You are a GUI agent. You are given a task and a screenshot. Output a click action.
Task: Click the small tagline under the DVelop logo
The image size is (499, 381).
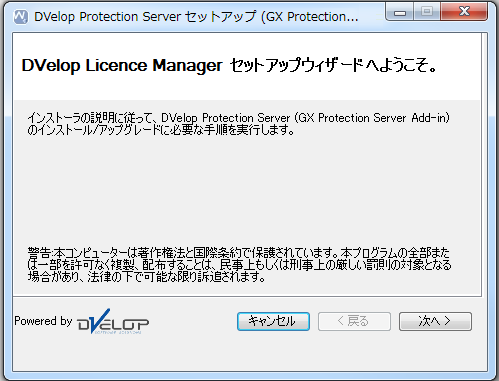point(118,332)
